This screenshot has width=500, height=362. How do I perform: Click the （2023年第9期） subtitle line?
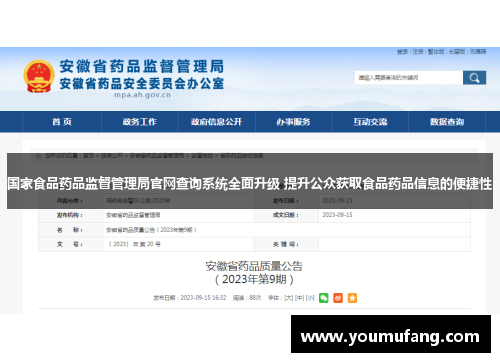[254, 279]
